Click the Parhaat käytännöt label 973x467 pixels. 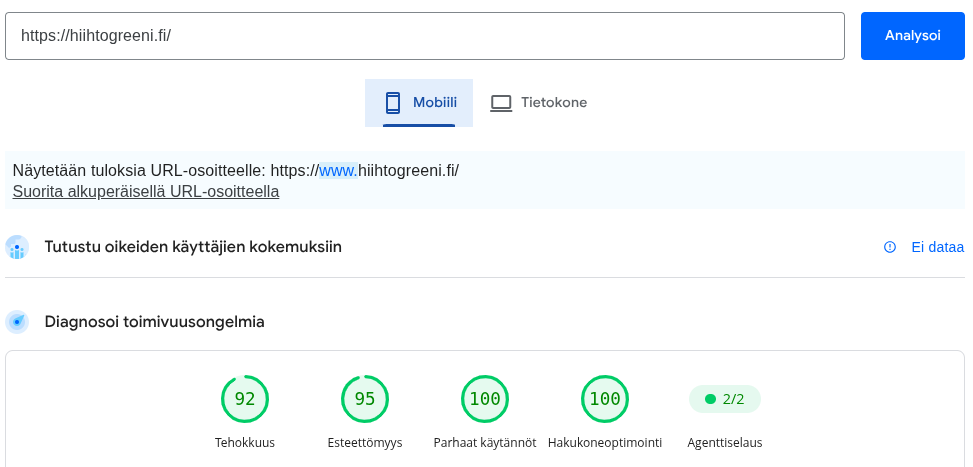click(485, 443)
